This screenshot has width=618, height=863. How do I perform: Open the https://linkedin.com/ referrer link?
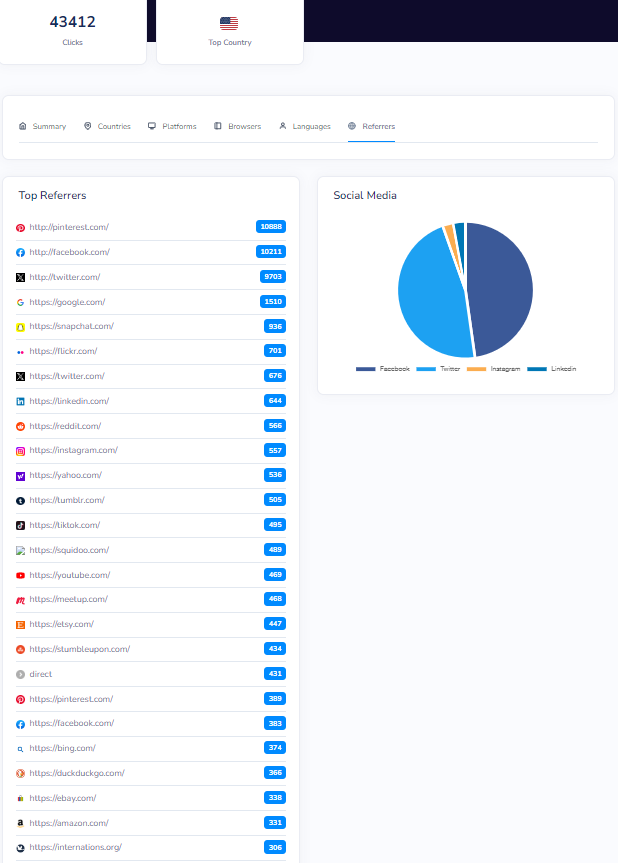[69, 401]
